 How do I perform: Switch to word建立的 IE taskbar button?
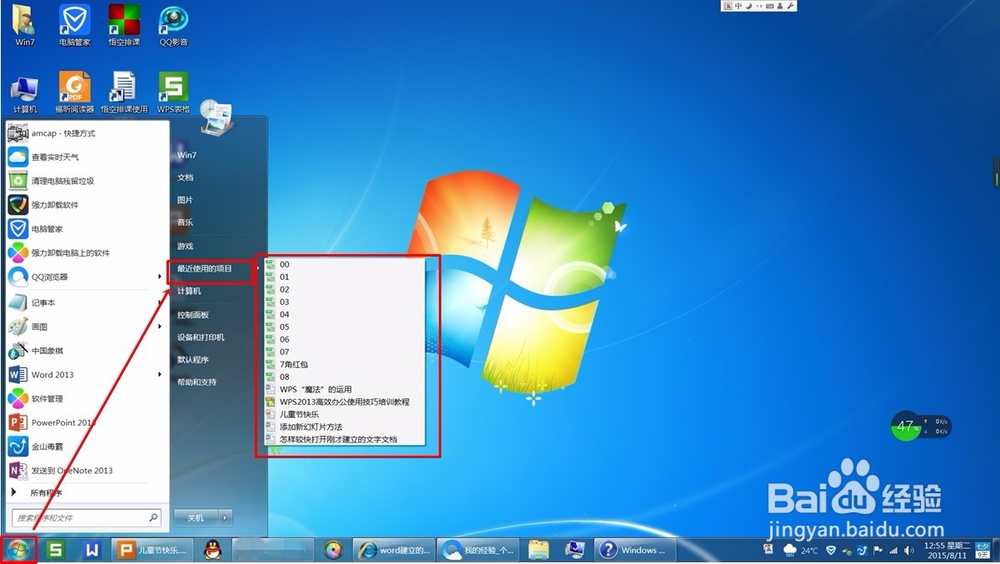(393, 549)
